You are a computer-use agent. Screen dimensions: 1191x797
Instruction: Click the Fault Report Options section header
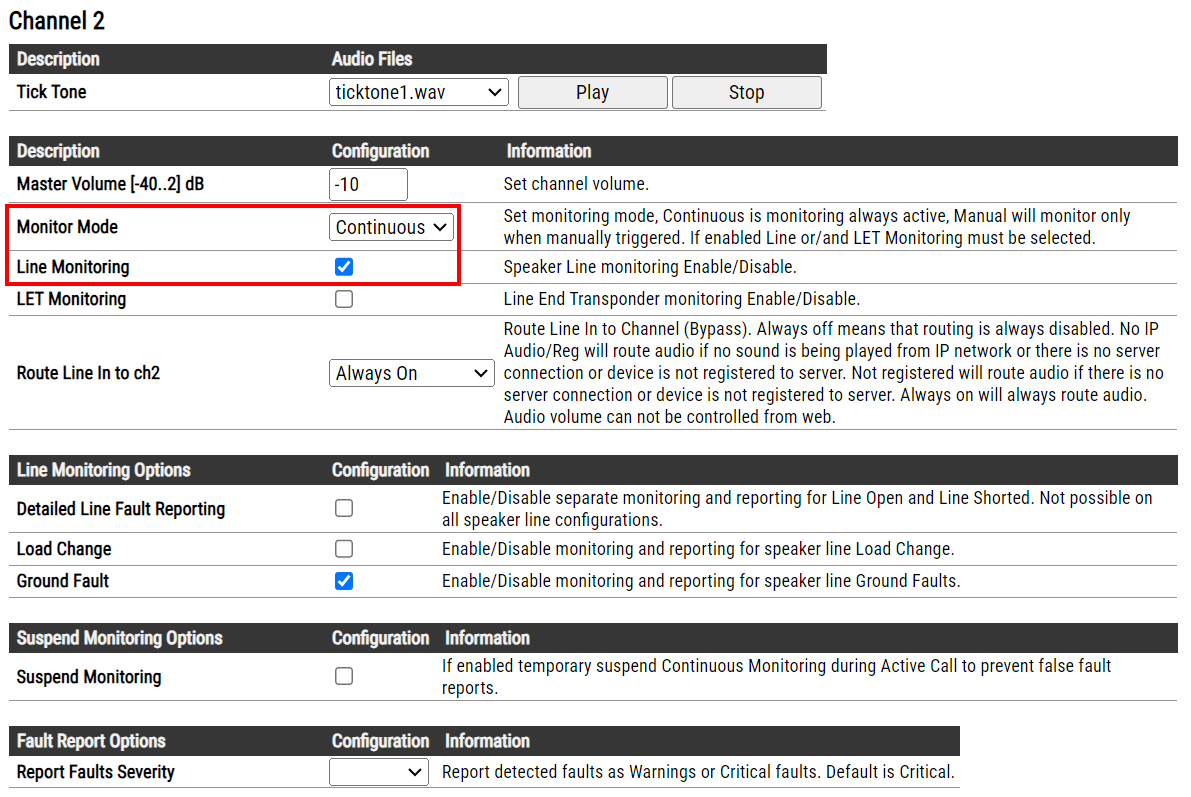(x=91, y=741)
